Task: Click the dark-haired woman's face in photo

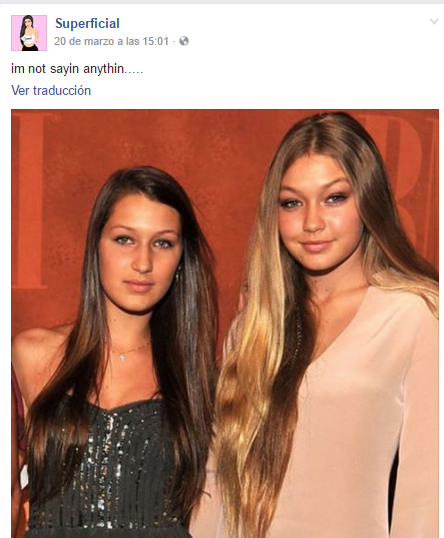Action: coord(141,252)
